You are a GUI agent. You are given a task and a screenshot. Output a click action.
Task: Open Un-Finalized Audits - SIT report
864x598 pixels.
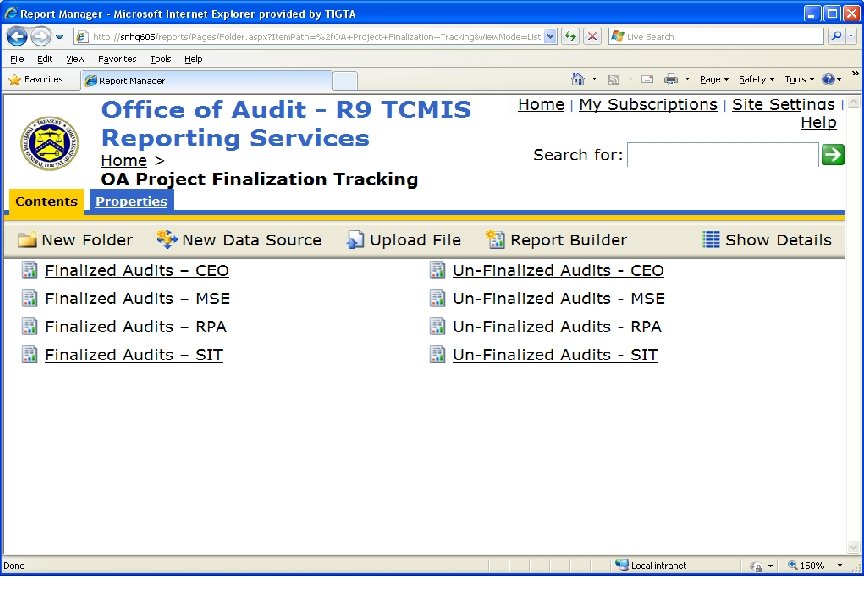555,355
